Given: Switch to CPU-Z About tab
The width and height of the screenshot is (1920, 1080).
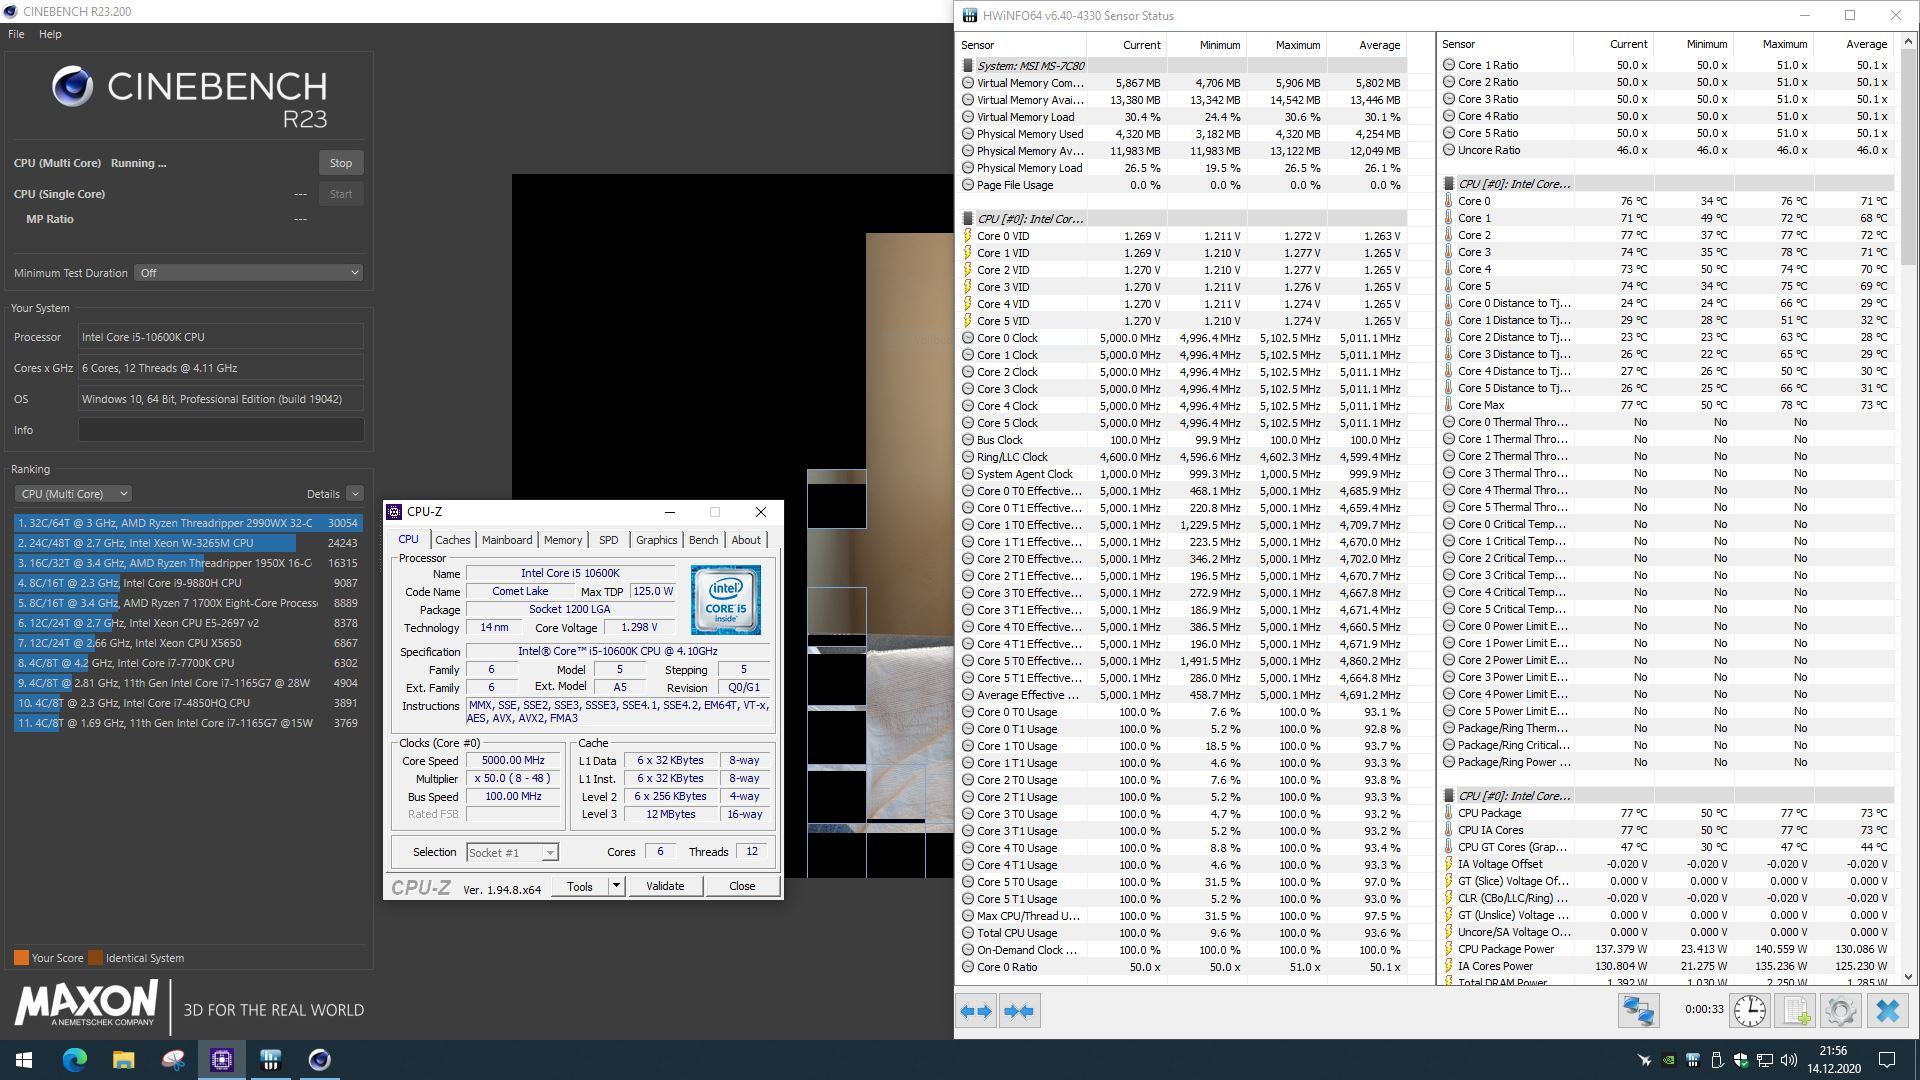Looking at the screenshot, I should coord(746,540).
